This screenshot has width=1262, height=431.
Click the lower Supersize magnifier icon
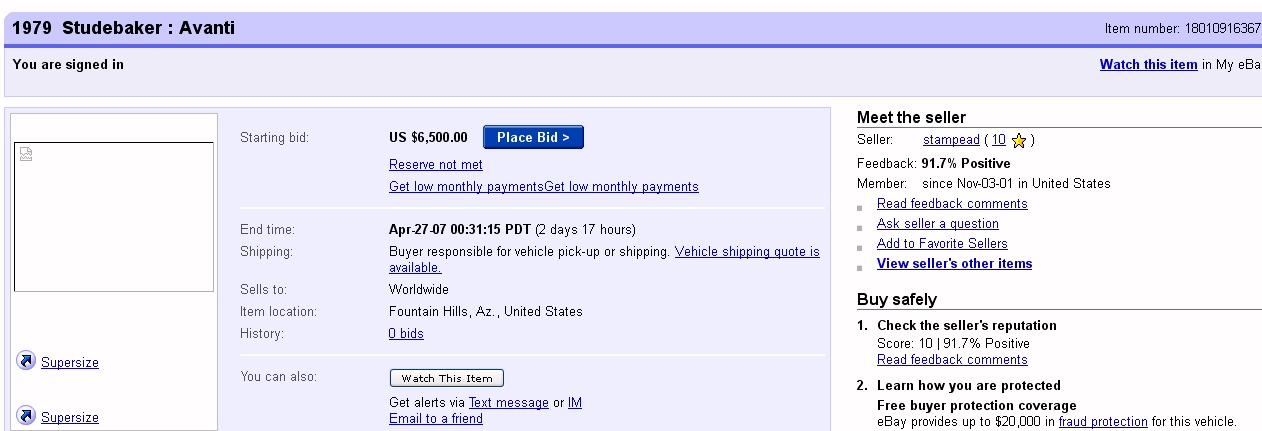(x=26, y=416)
